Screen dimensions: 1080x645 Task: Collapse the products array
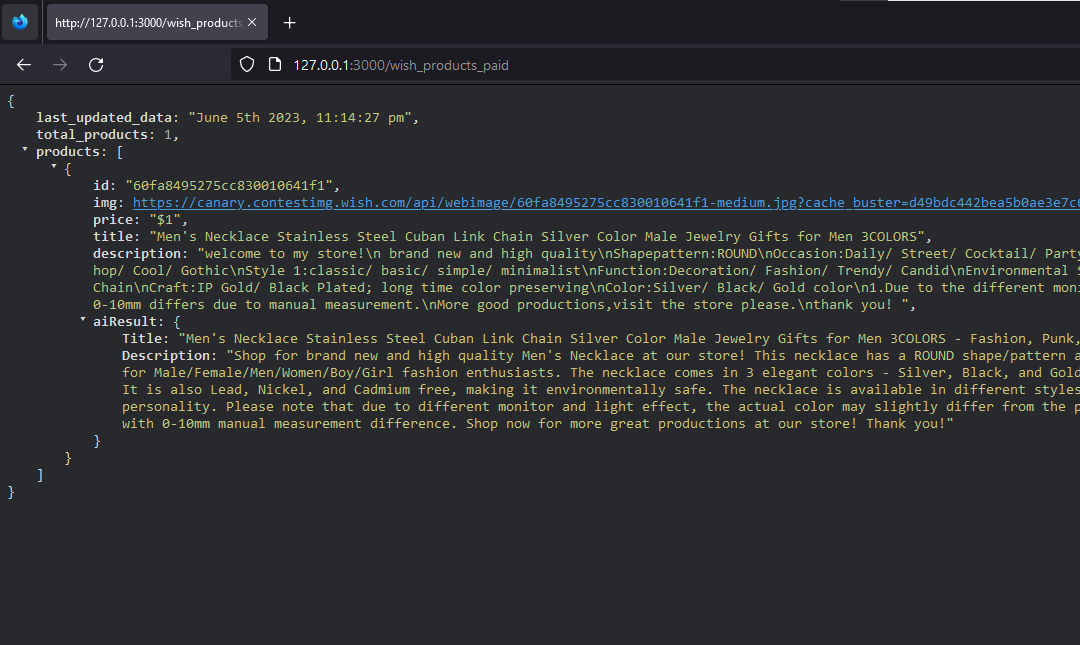coord(24,151)
